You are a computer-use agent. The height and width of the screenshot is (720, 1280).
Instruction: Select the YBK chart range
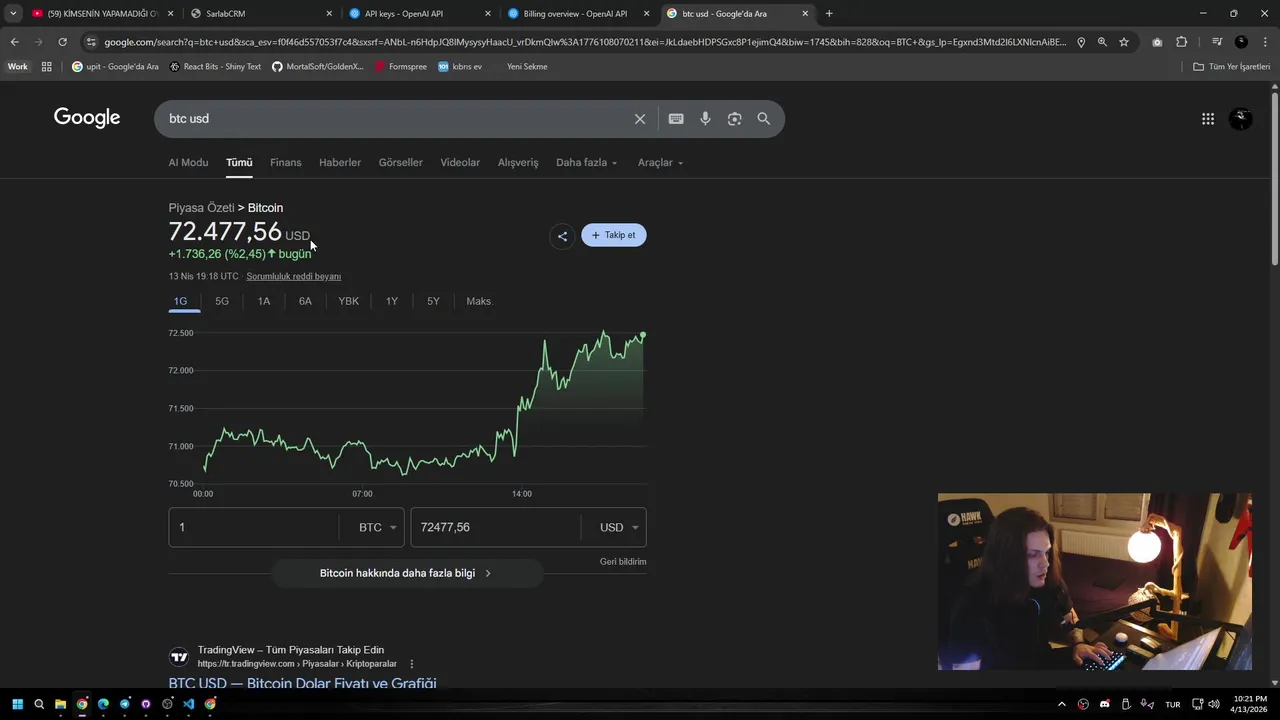[x=348, y=302]
